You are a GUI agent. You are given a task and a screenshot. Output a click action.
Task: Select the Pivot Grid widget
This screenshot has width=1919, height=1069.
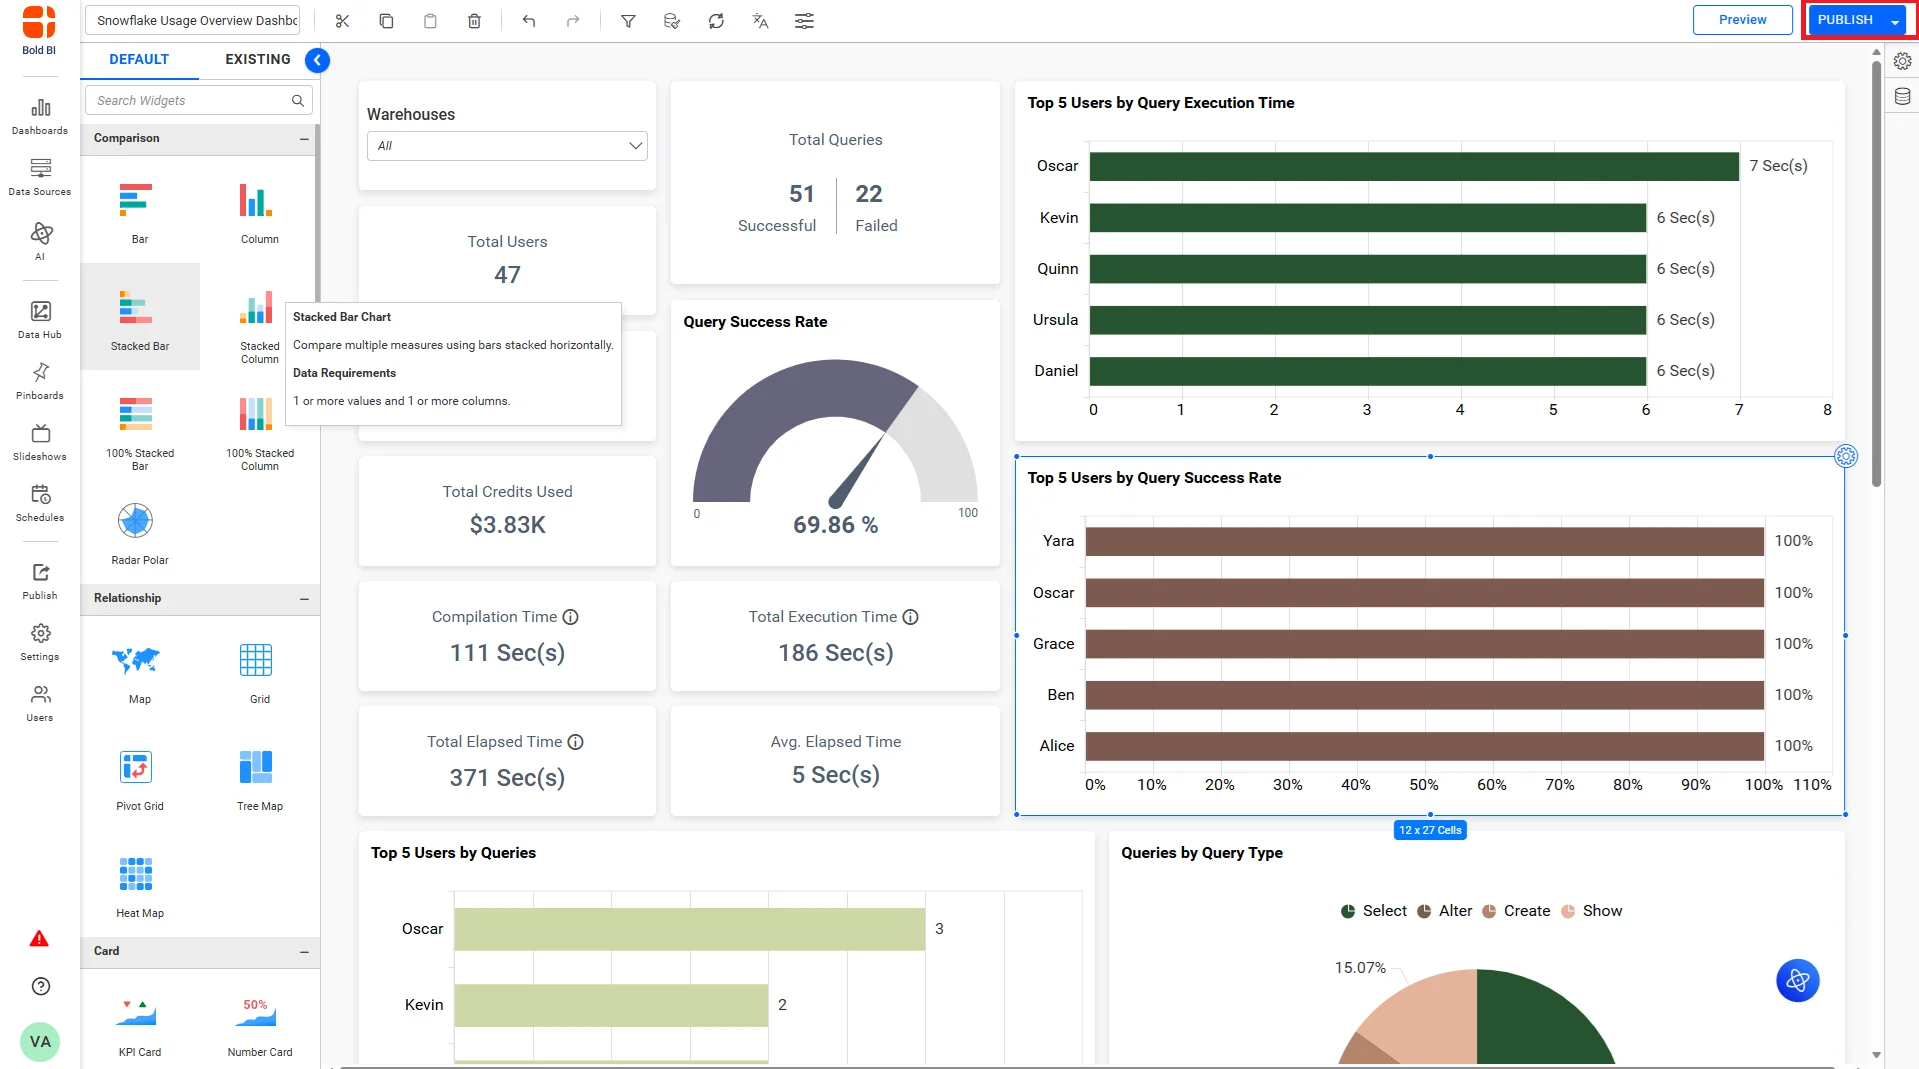pyautogui.click(x=140, y=779)
